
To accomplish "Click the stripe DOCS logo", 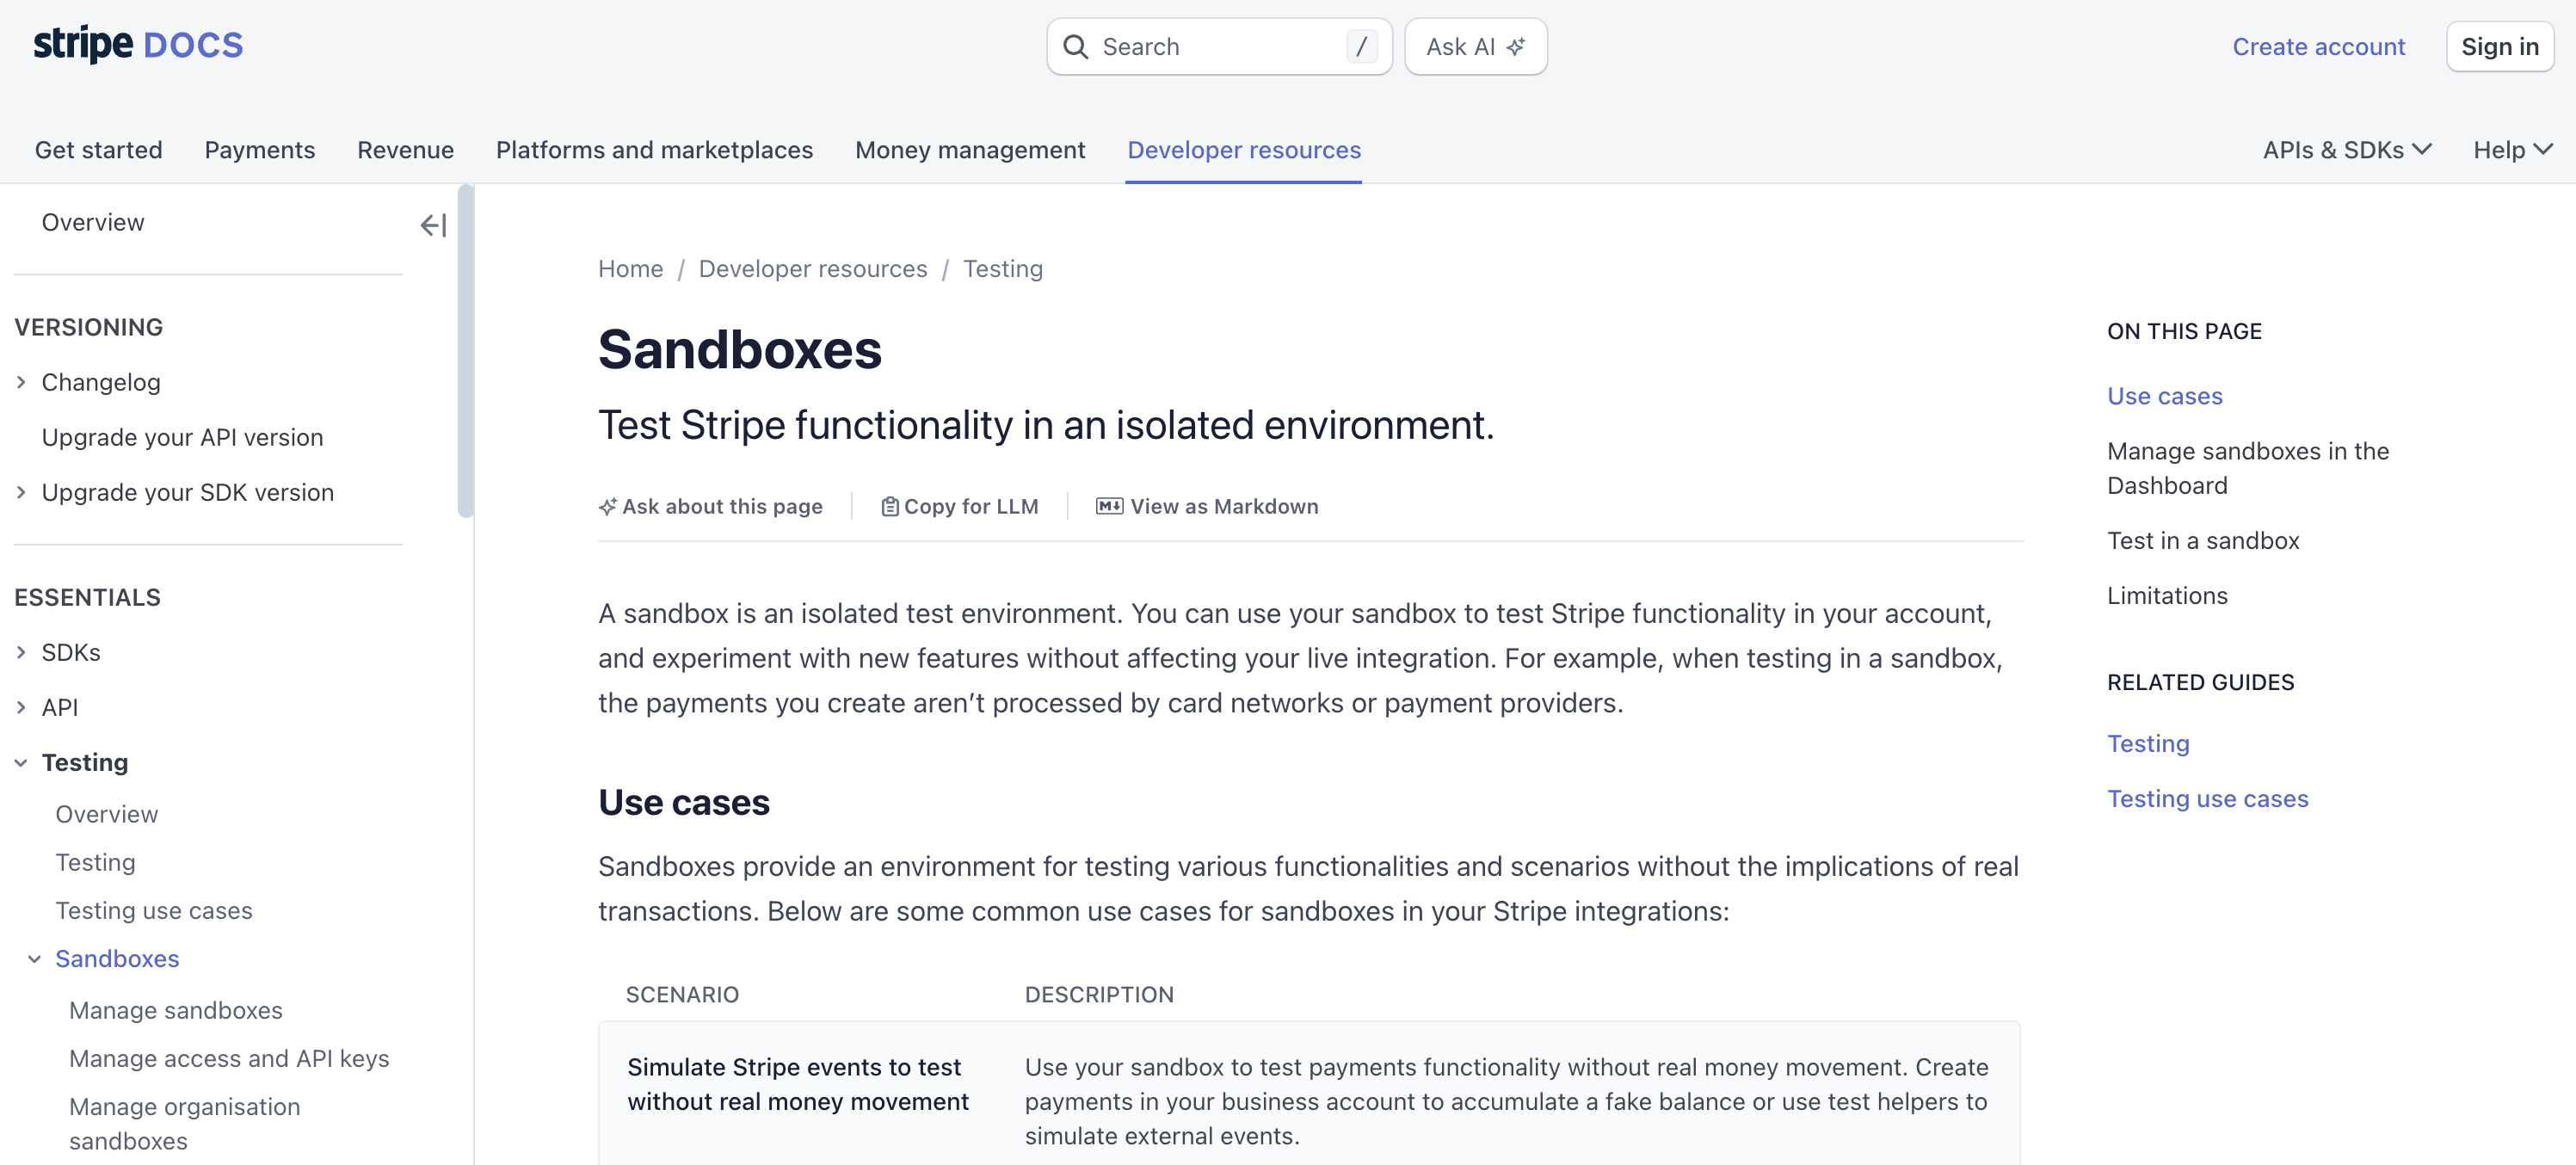I will (x=138, y=43).
